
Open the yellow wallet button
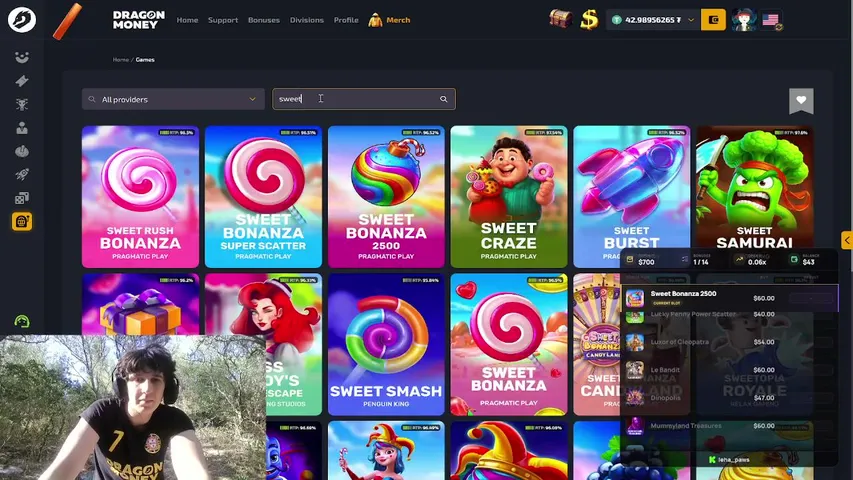point(713,20)
